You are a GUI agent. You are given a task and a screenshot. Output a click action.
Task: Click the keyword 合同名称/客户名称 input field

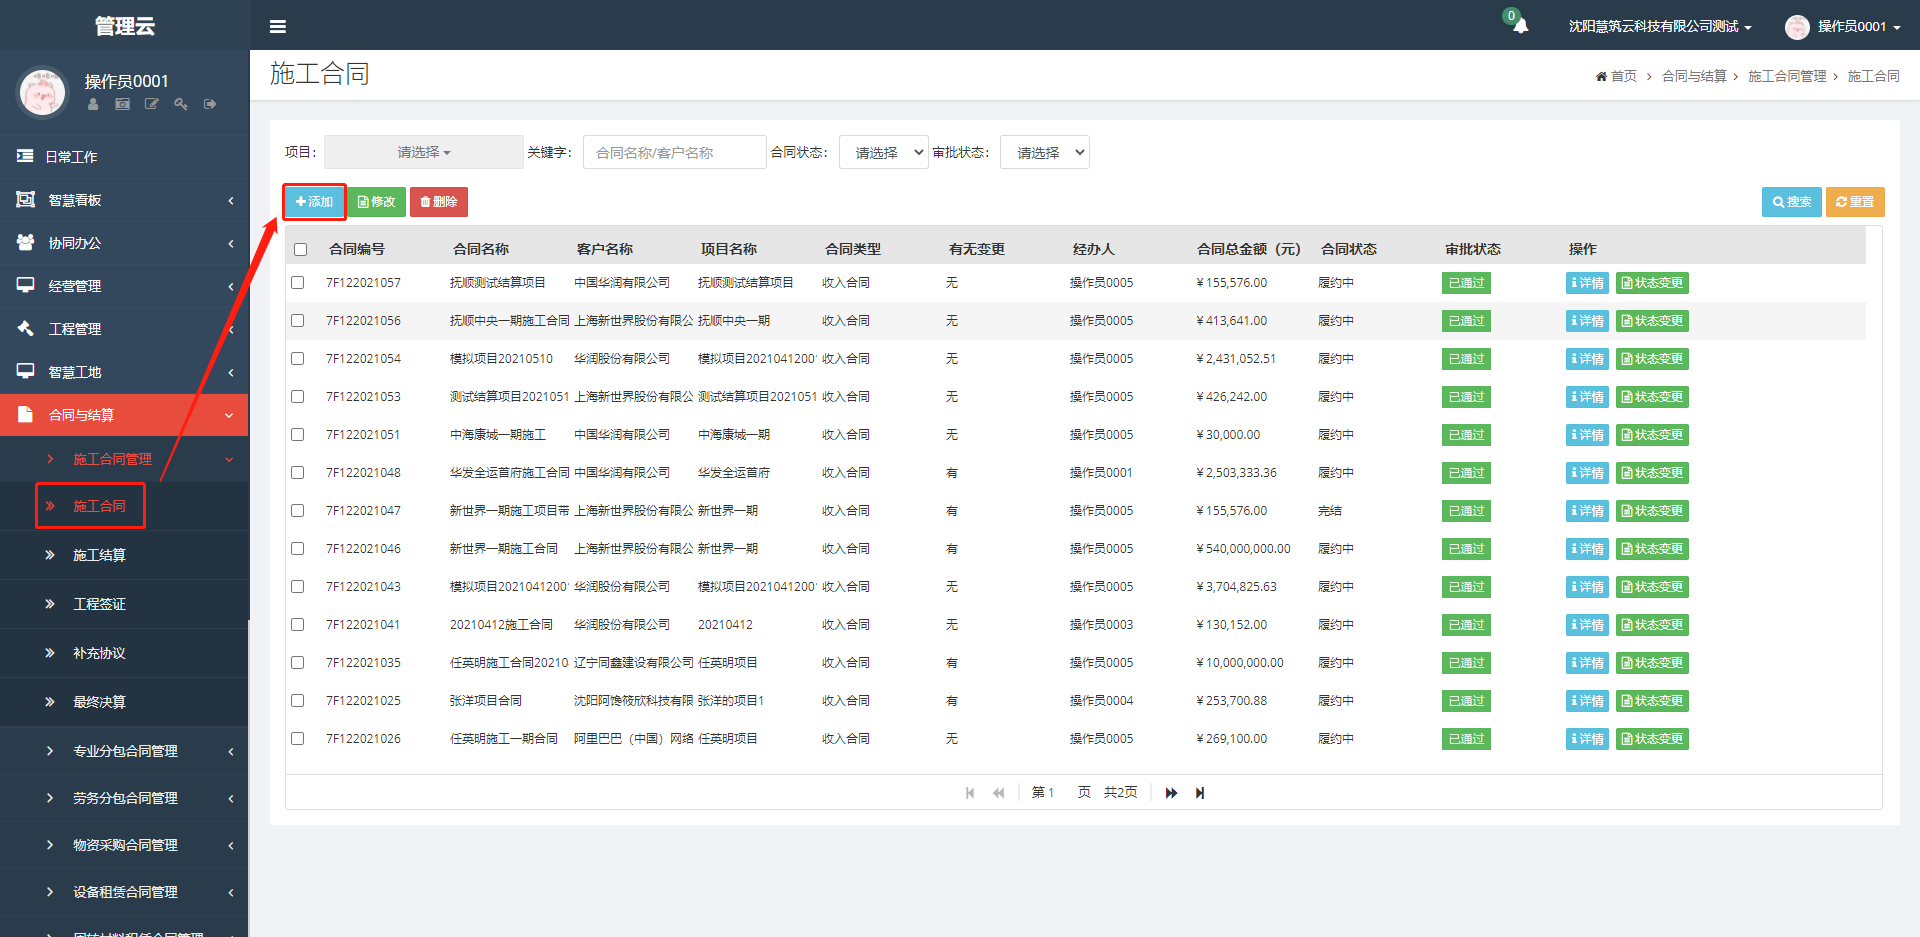coord(675,152)
